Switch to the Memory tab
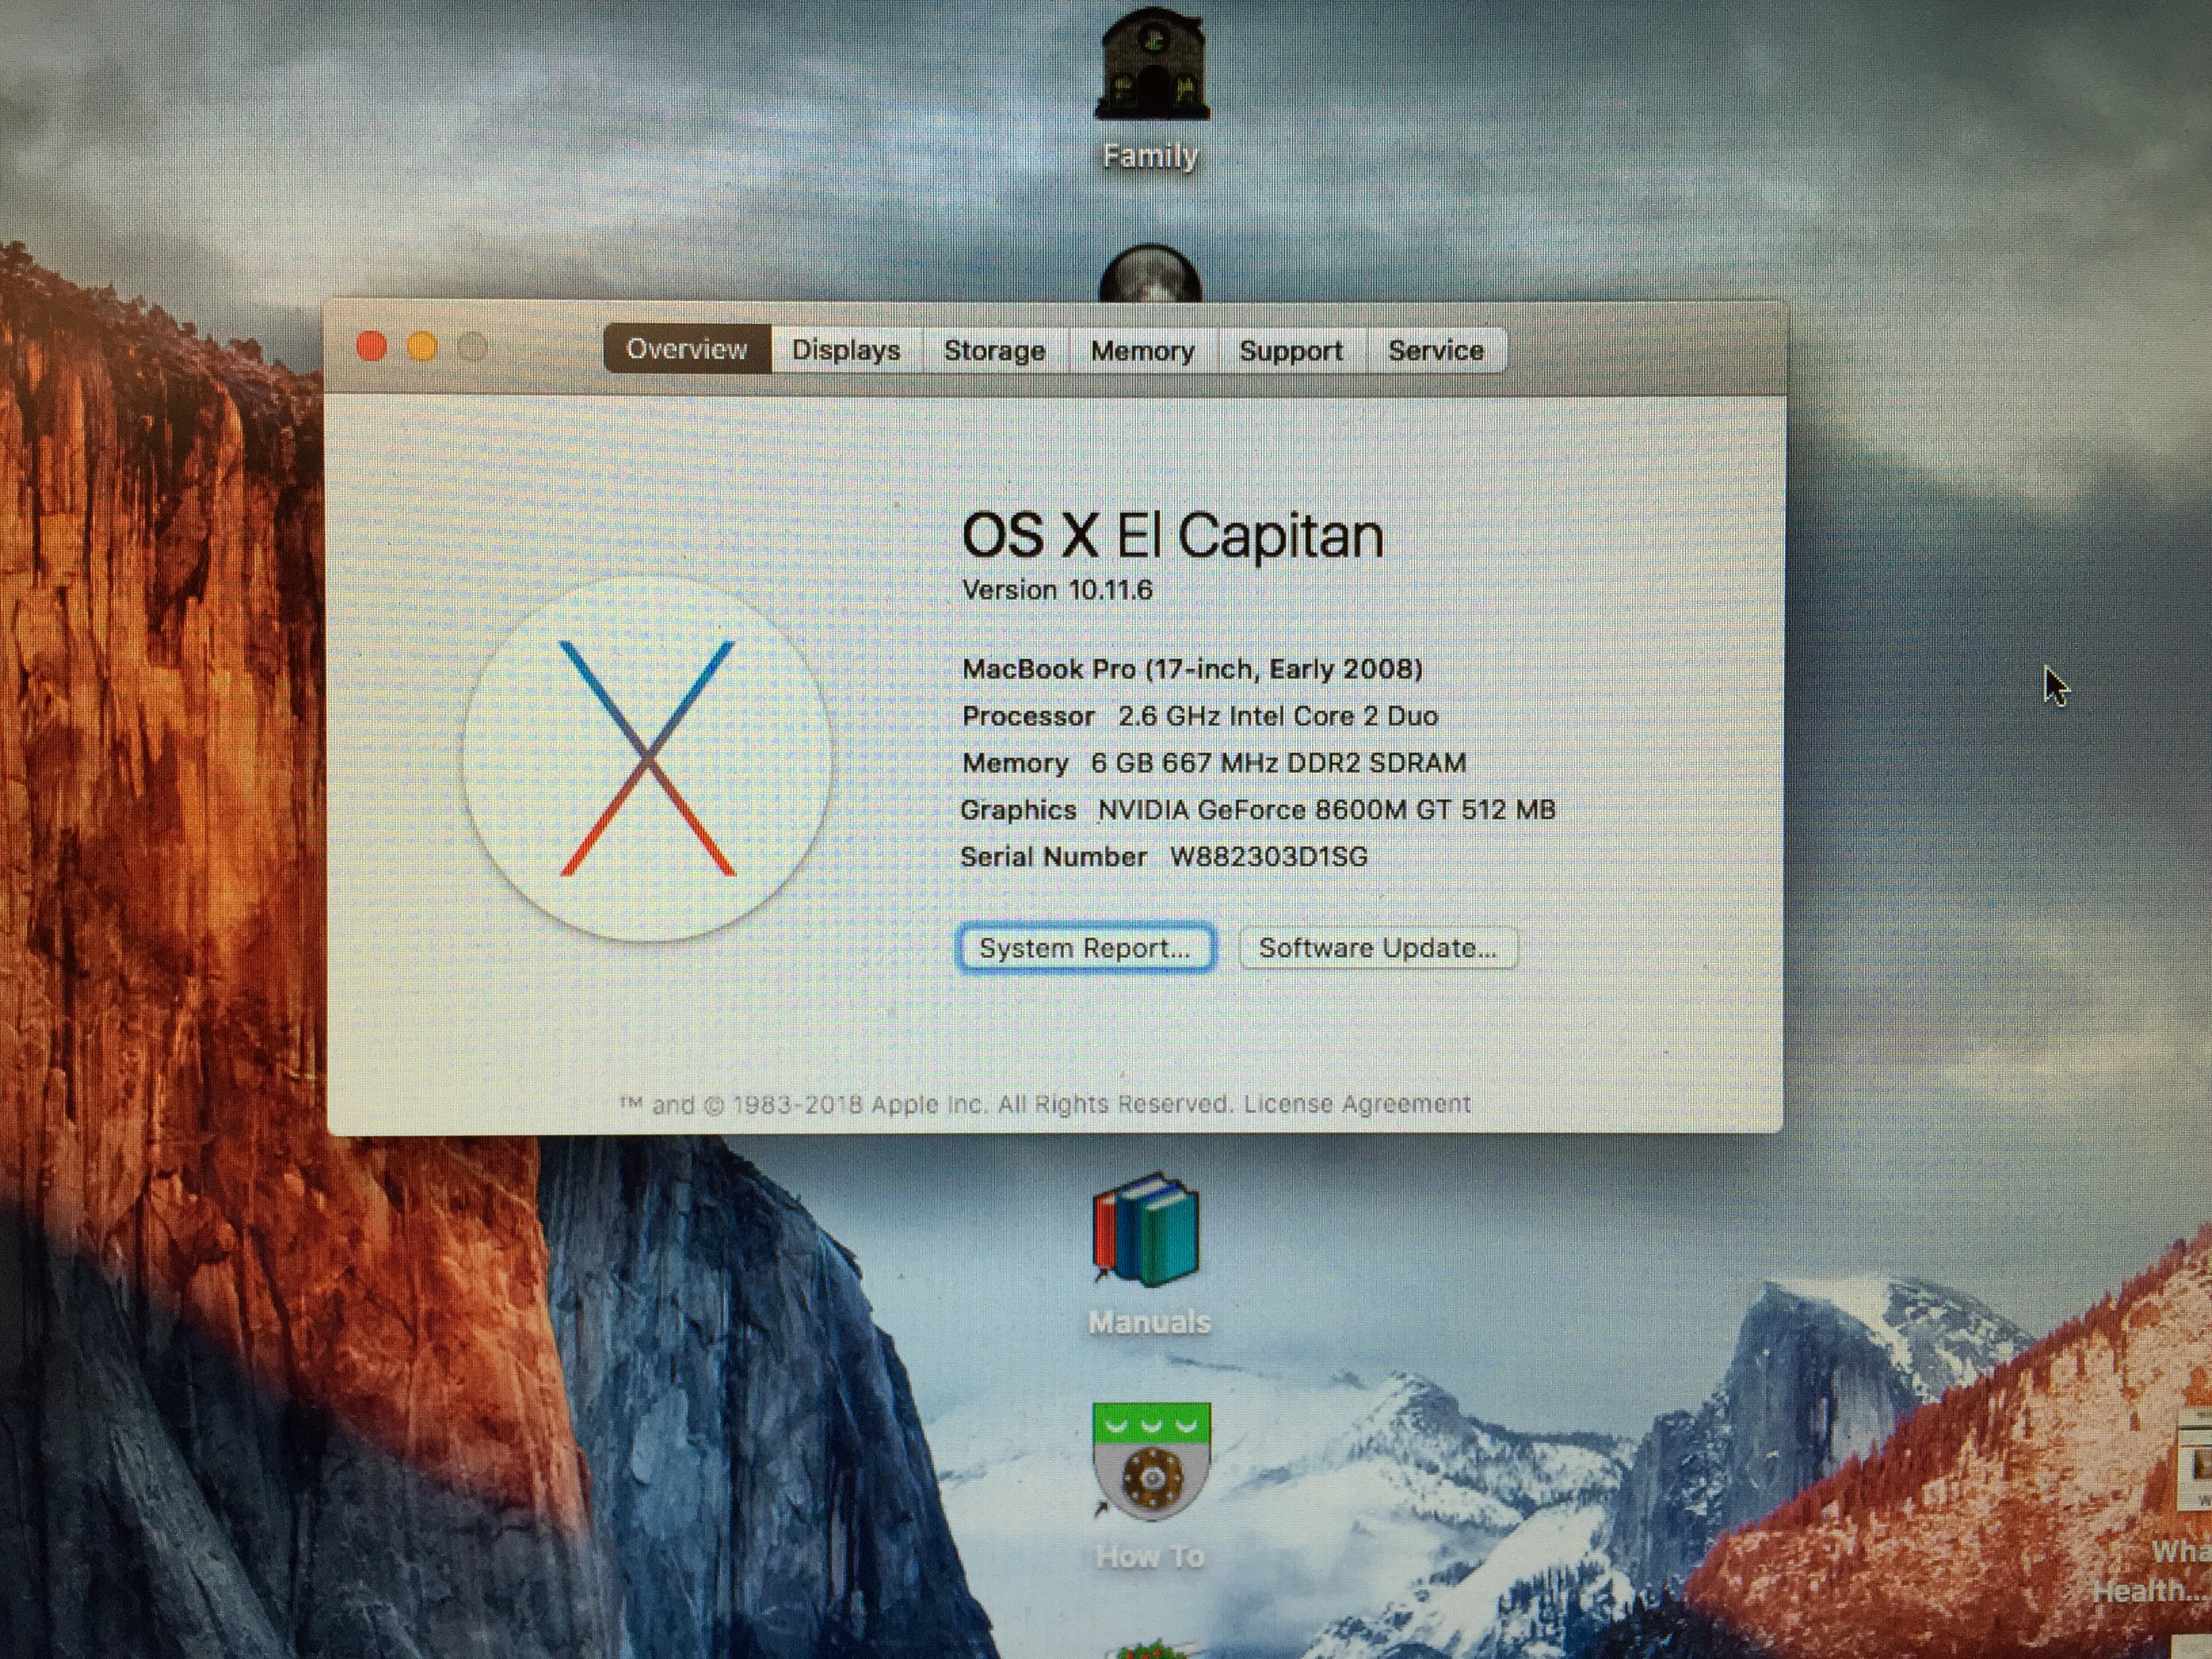 tap(1142, 351)
